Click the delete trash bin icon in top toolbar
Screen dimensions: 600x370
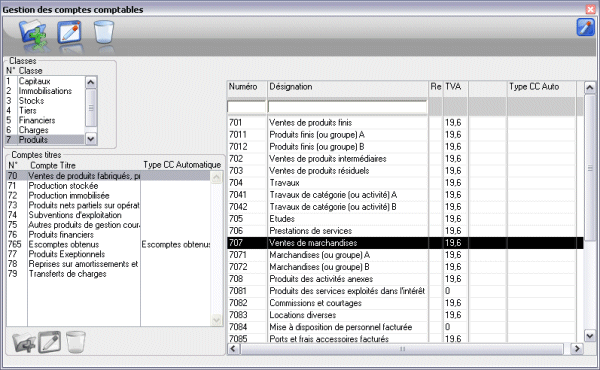click(x=104, y=33)
